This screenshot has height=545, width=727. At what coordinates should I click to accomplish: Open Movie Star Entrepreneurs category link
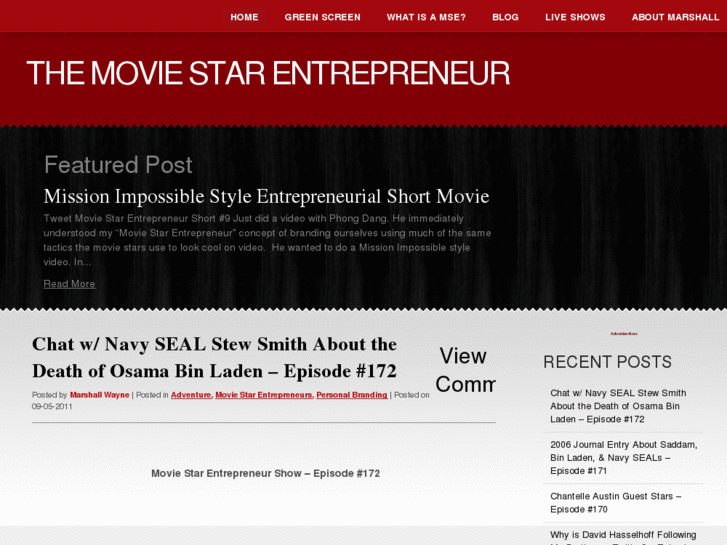pos(264,395)
